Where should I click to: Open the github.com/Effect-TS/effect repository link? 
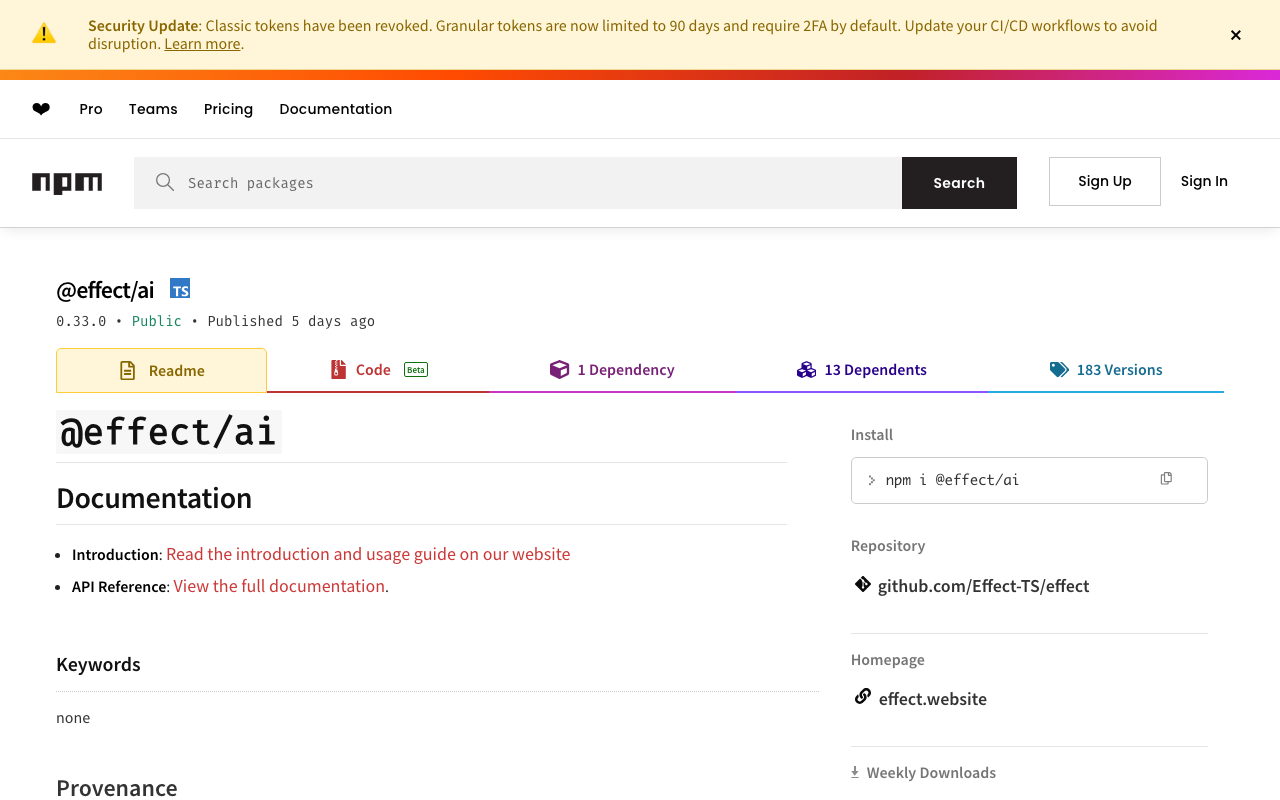pyautogui.click(x=983, y=586)
